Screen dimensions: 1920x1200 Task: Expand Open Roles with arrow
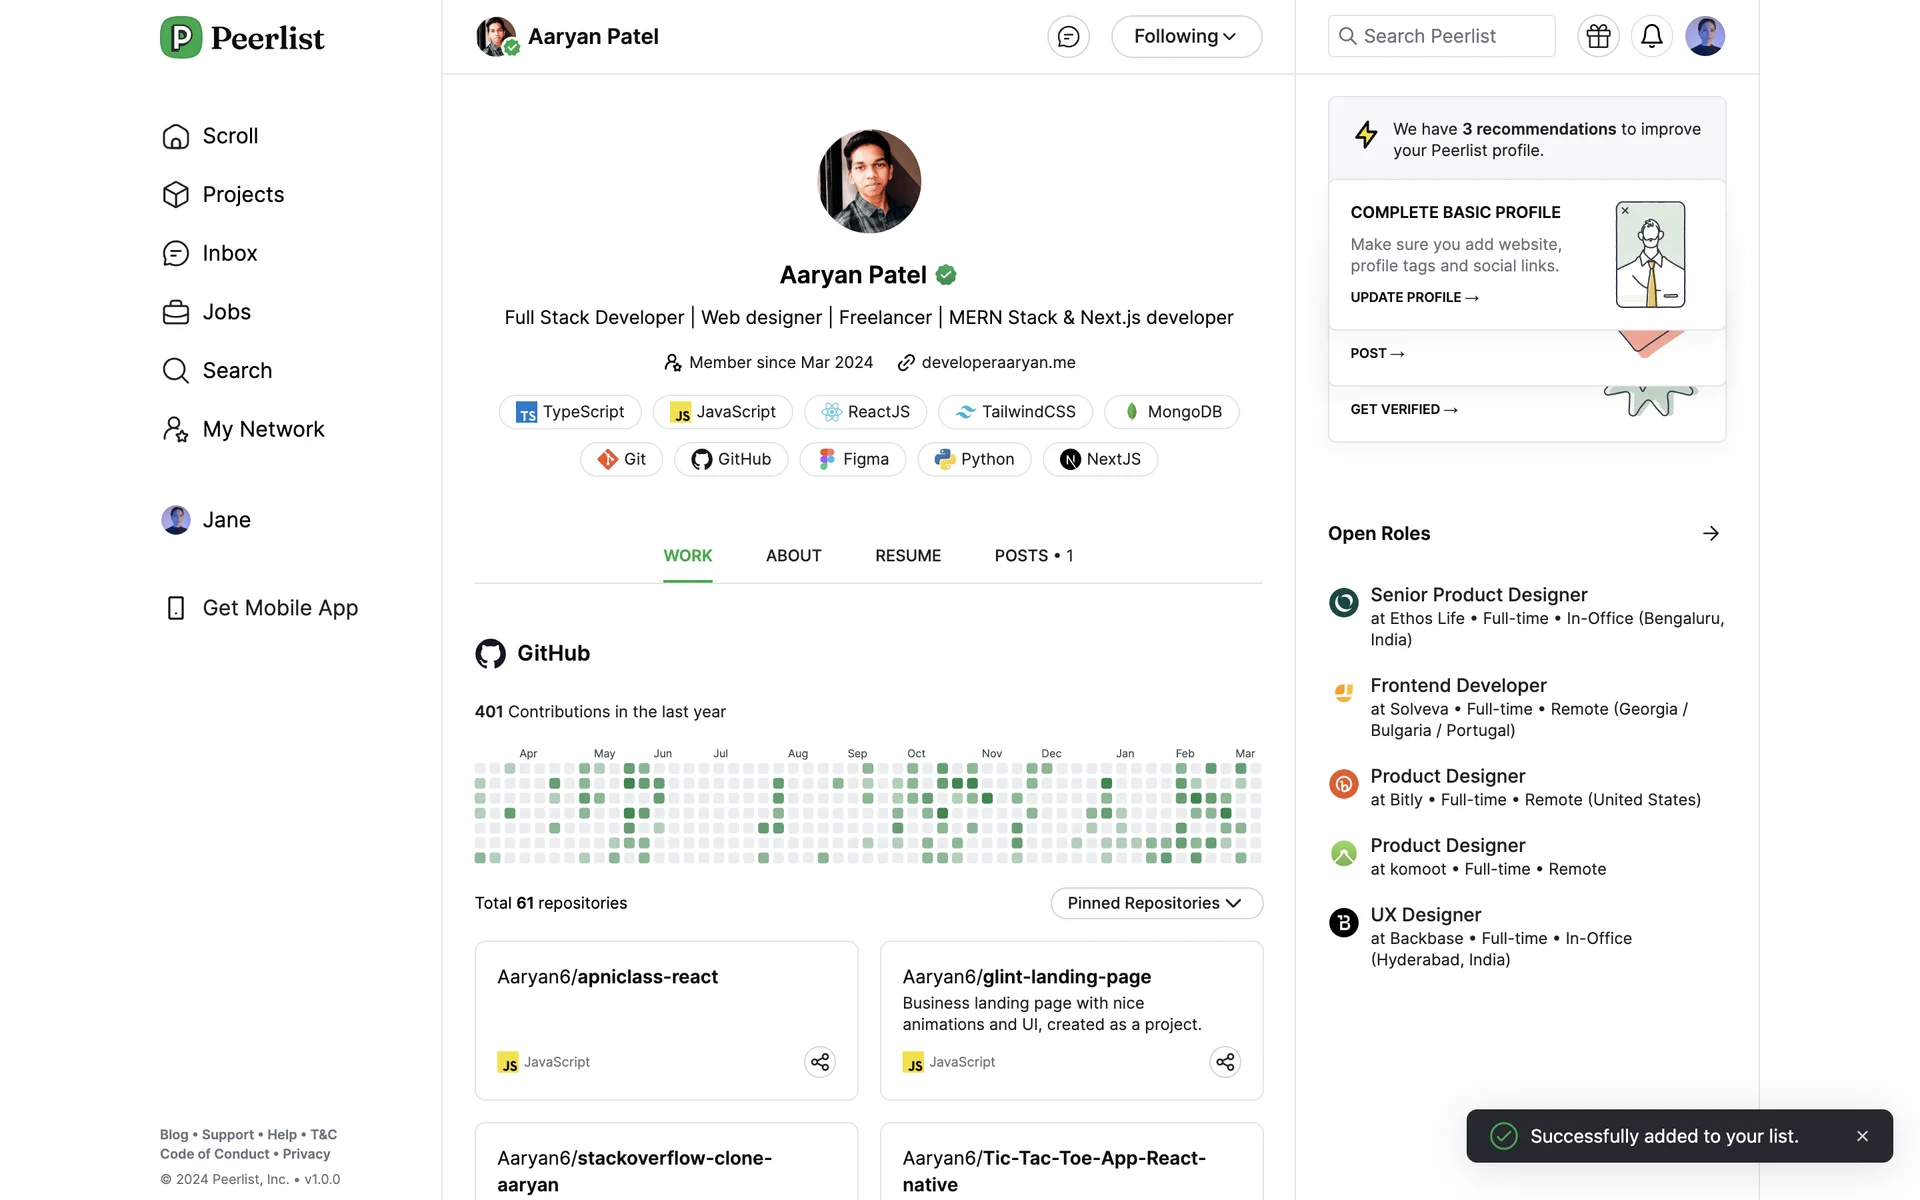tap(1711, 533)
